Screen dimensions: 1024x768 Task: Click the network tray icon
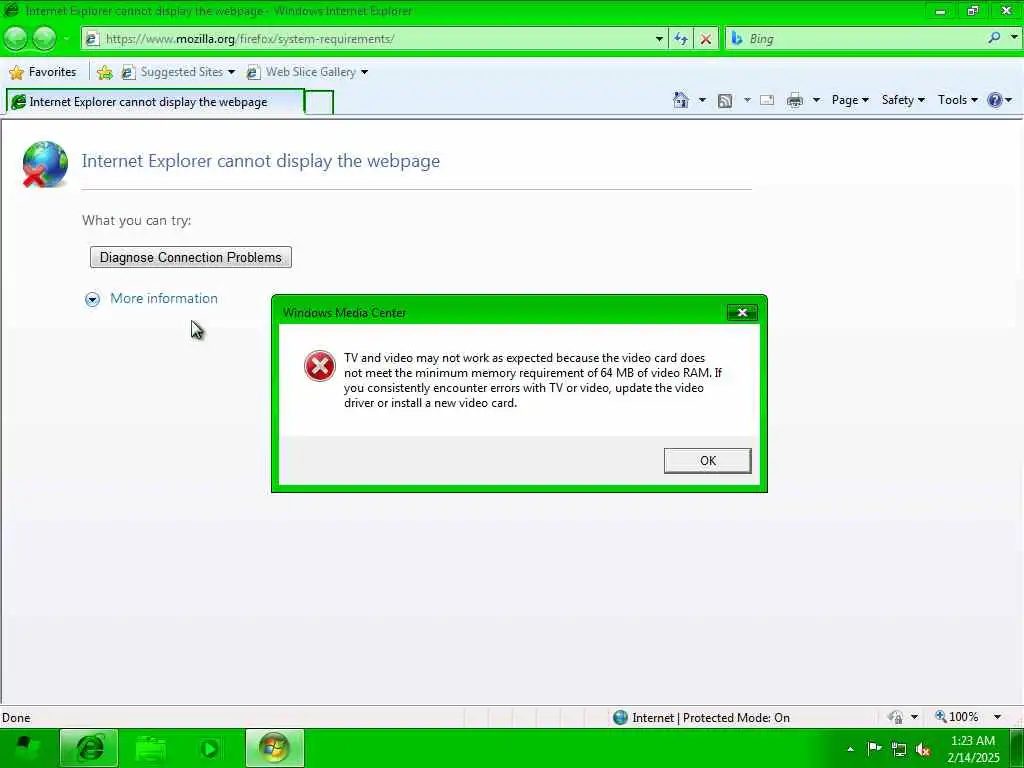899,750
